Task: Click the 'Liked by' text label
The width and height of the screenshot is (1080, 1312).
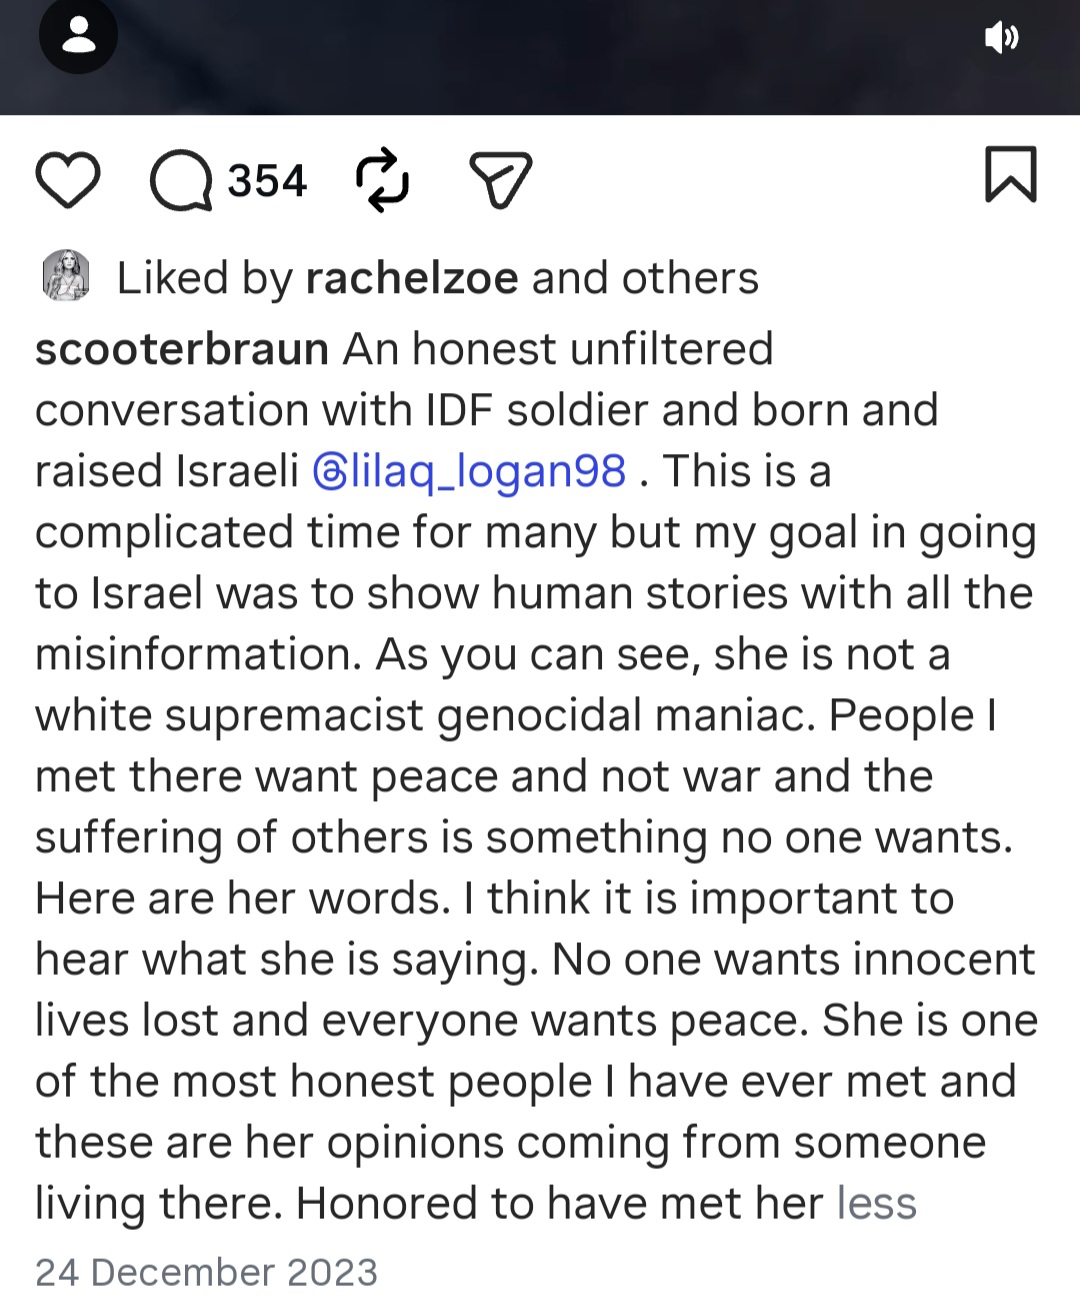Action: coord(204,278)
